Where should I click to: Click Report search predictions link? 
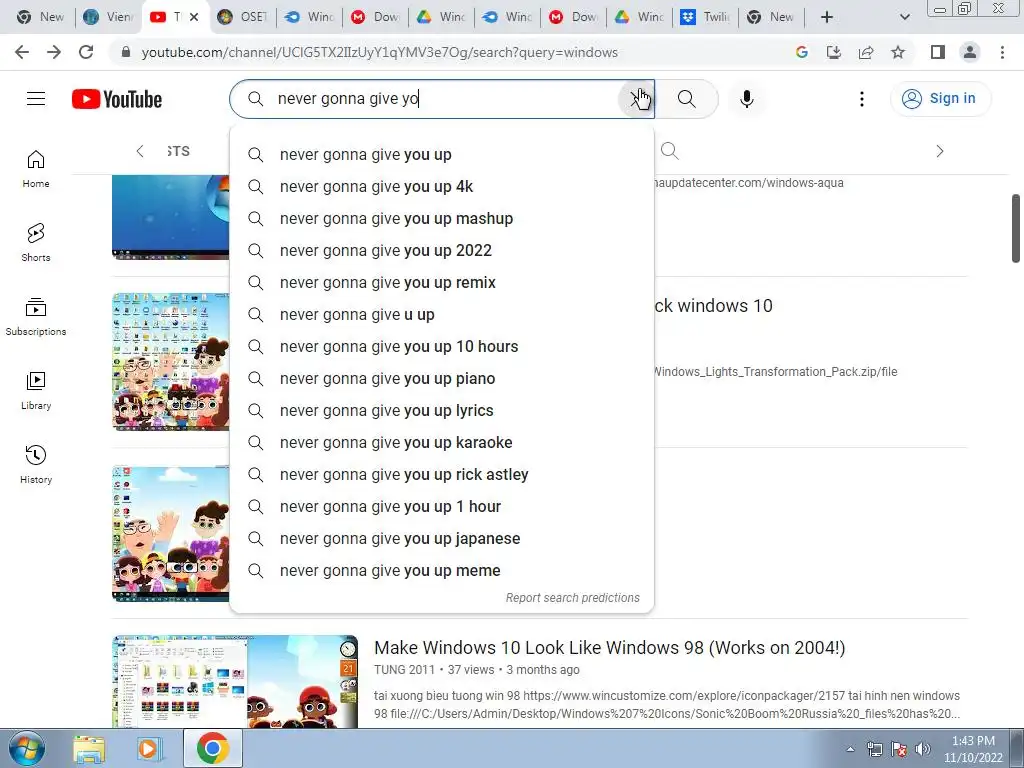point(573,598)
